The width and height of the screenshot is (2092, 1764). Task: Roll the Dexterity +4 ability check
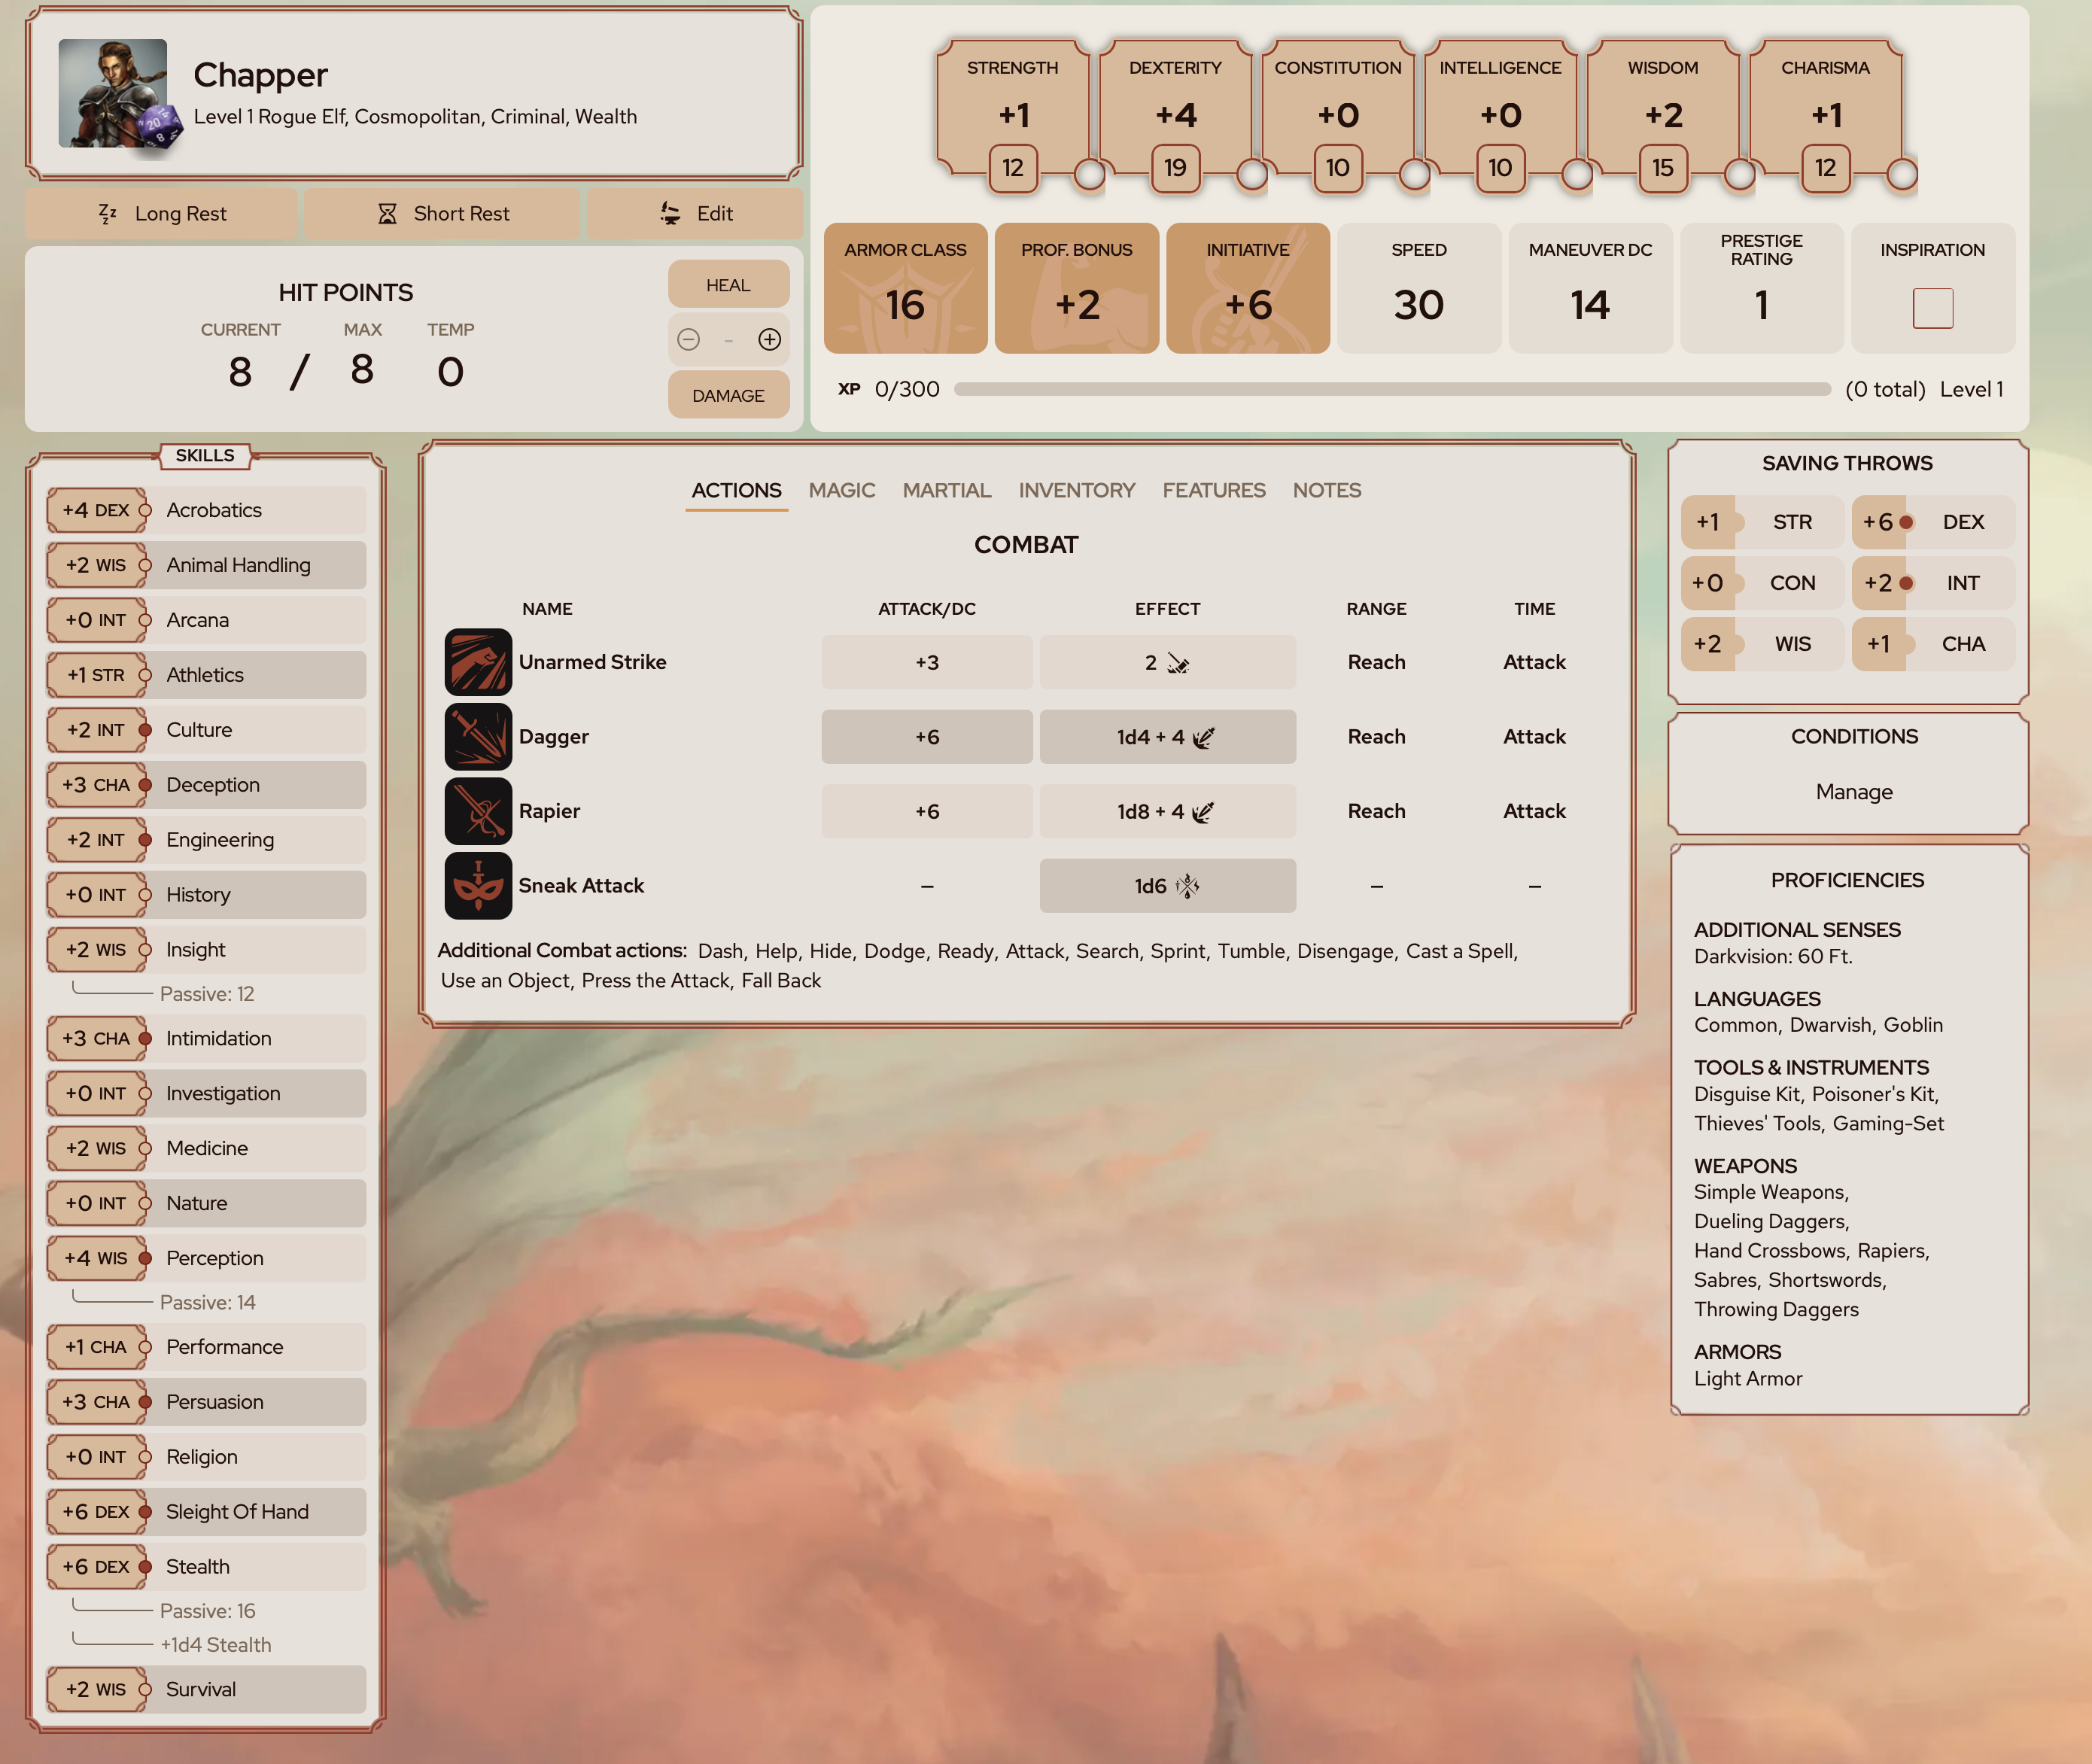pos(1175,115)
